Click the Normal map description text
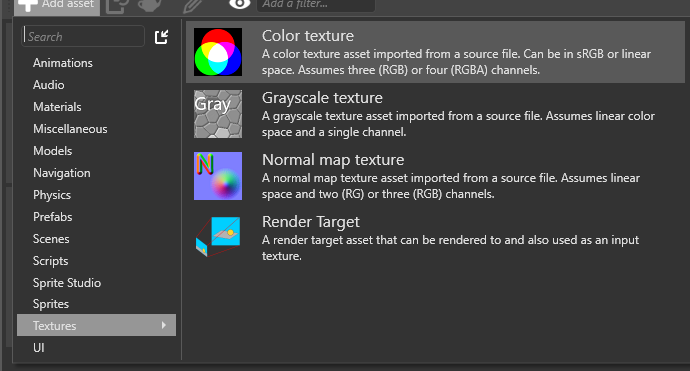690x371 pixels. tap(451, 186)
